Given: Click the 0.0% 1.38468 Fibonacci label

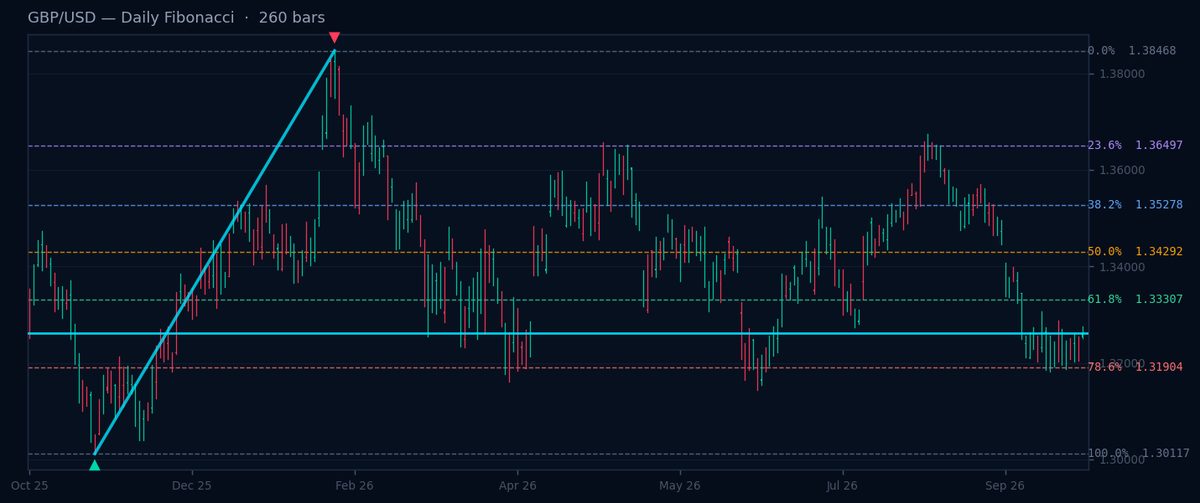Looking at the screenshot, I should tap(1132, 51).
